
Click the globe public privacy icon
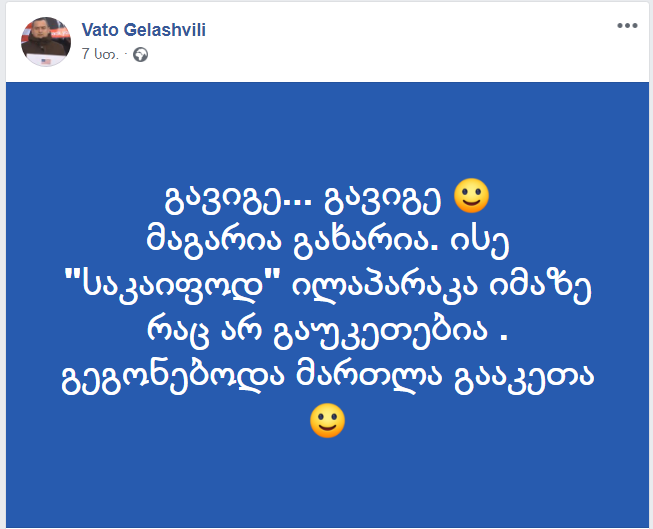click(140, 55)
